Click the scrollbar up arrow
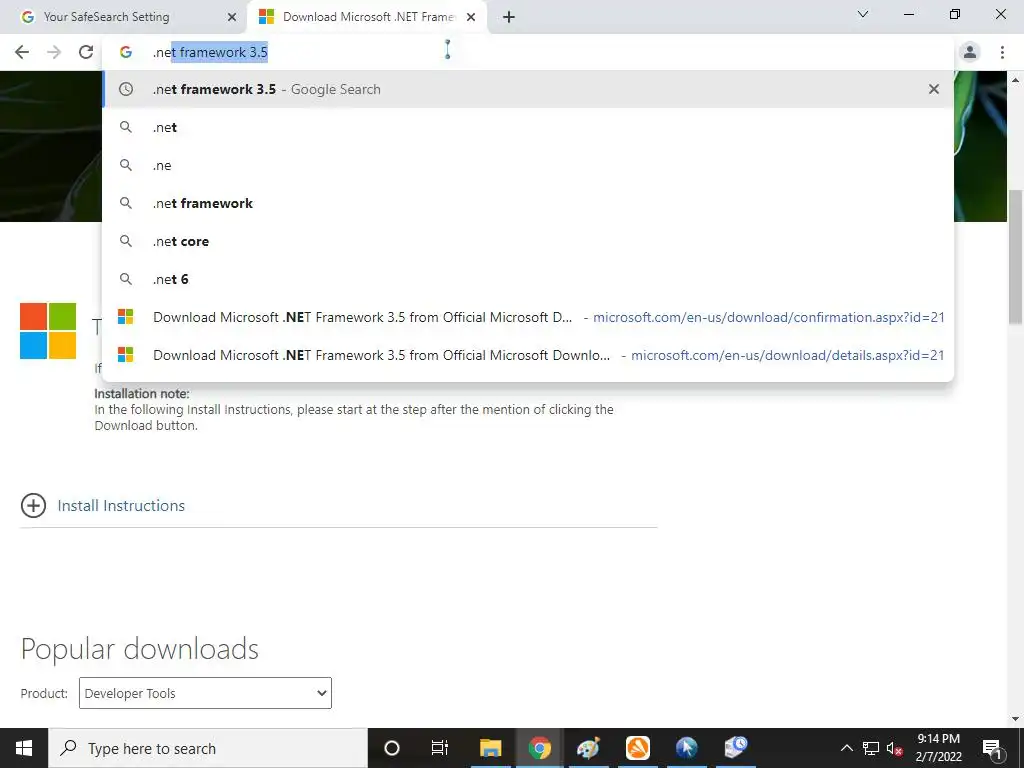This screenshot has height=768, width=1024. point(1015,79)
